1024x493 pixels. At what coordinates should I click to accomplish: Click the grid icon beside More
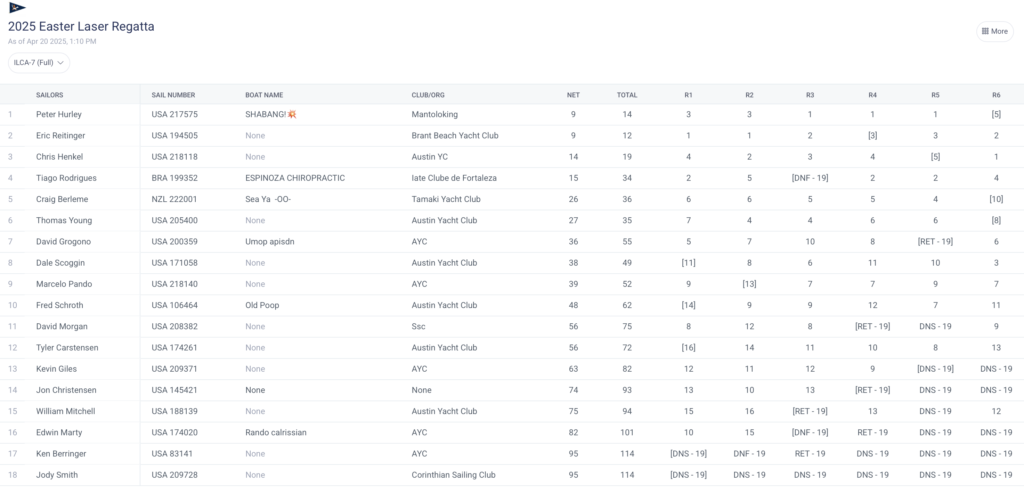point(985,31)
